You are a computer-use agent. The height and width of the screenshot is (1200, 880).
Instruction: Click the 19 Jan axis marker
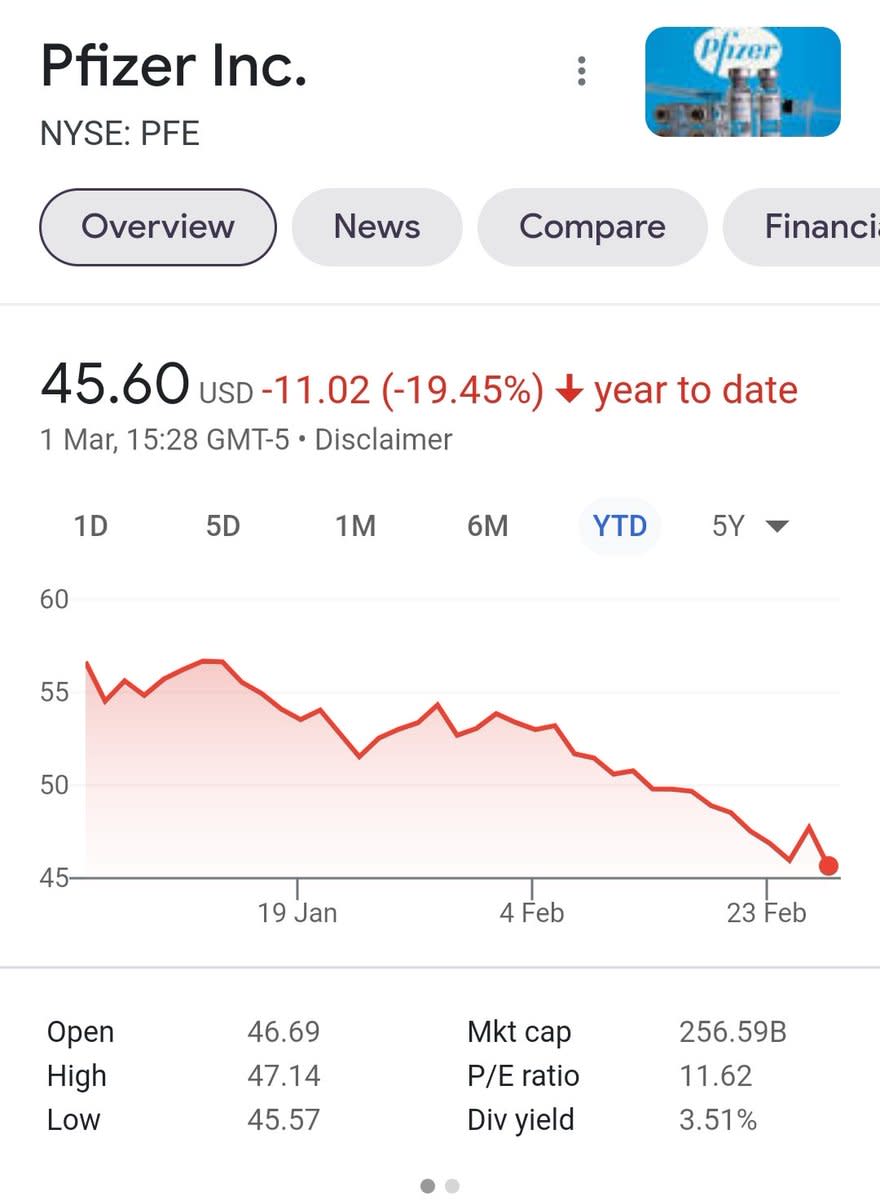pos(297,912)
